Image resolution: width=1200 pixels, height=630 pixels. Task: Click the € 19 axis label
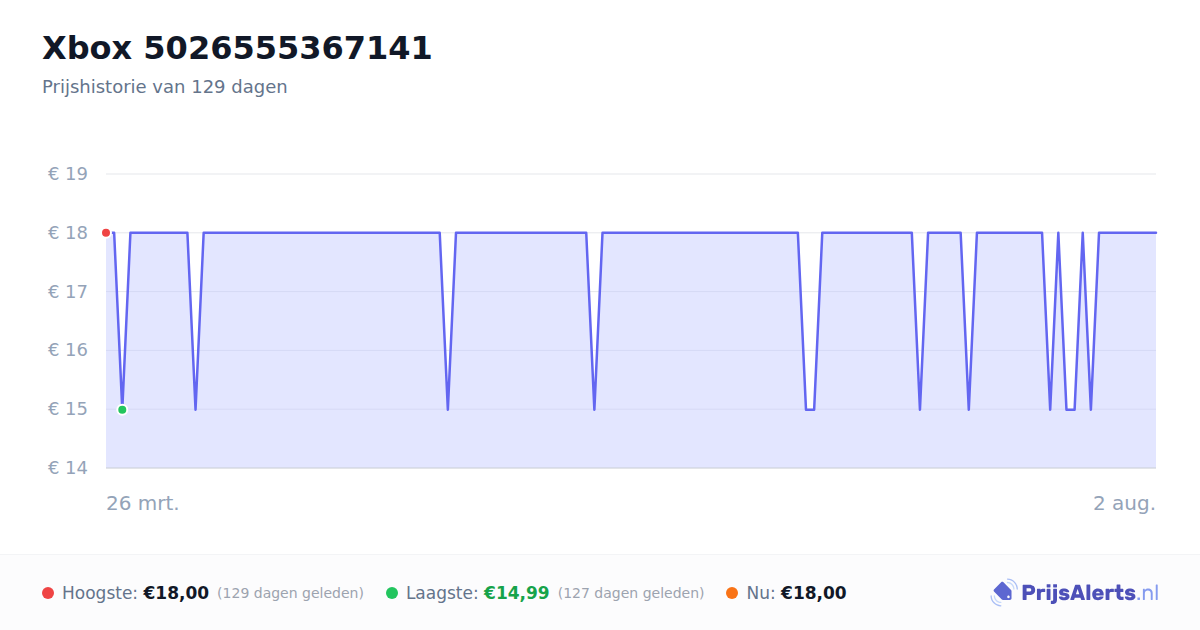68,174
